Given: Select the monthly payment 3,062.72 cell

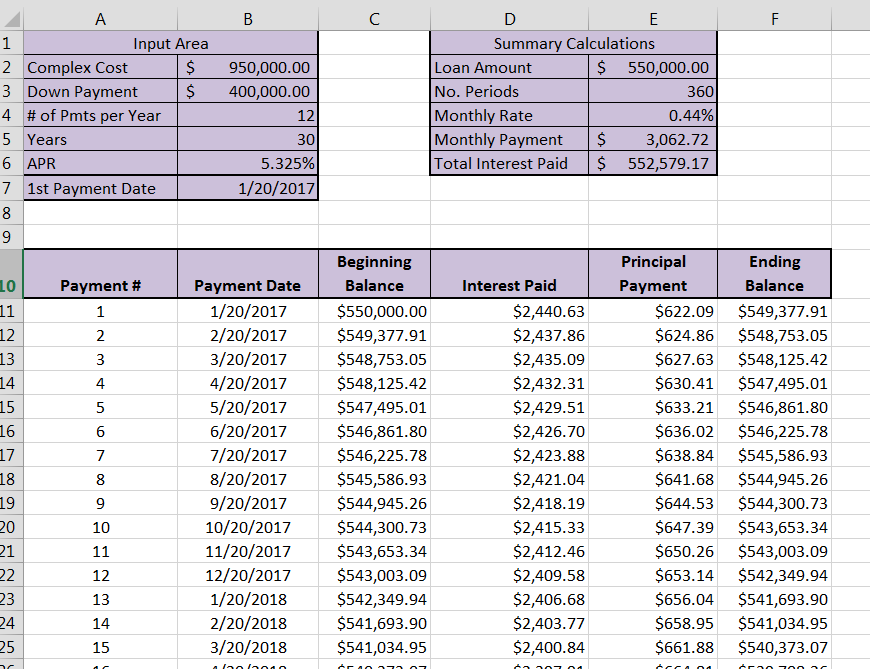Looking at the screenshot, I should click(653, 139).
